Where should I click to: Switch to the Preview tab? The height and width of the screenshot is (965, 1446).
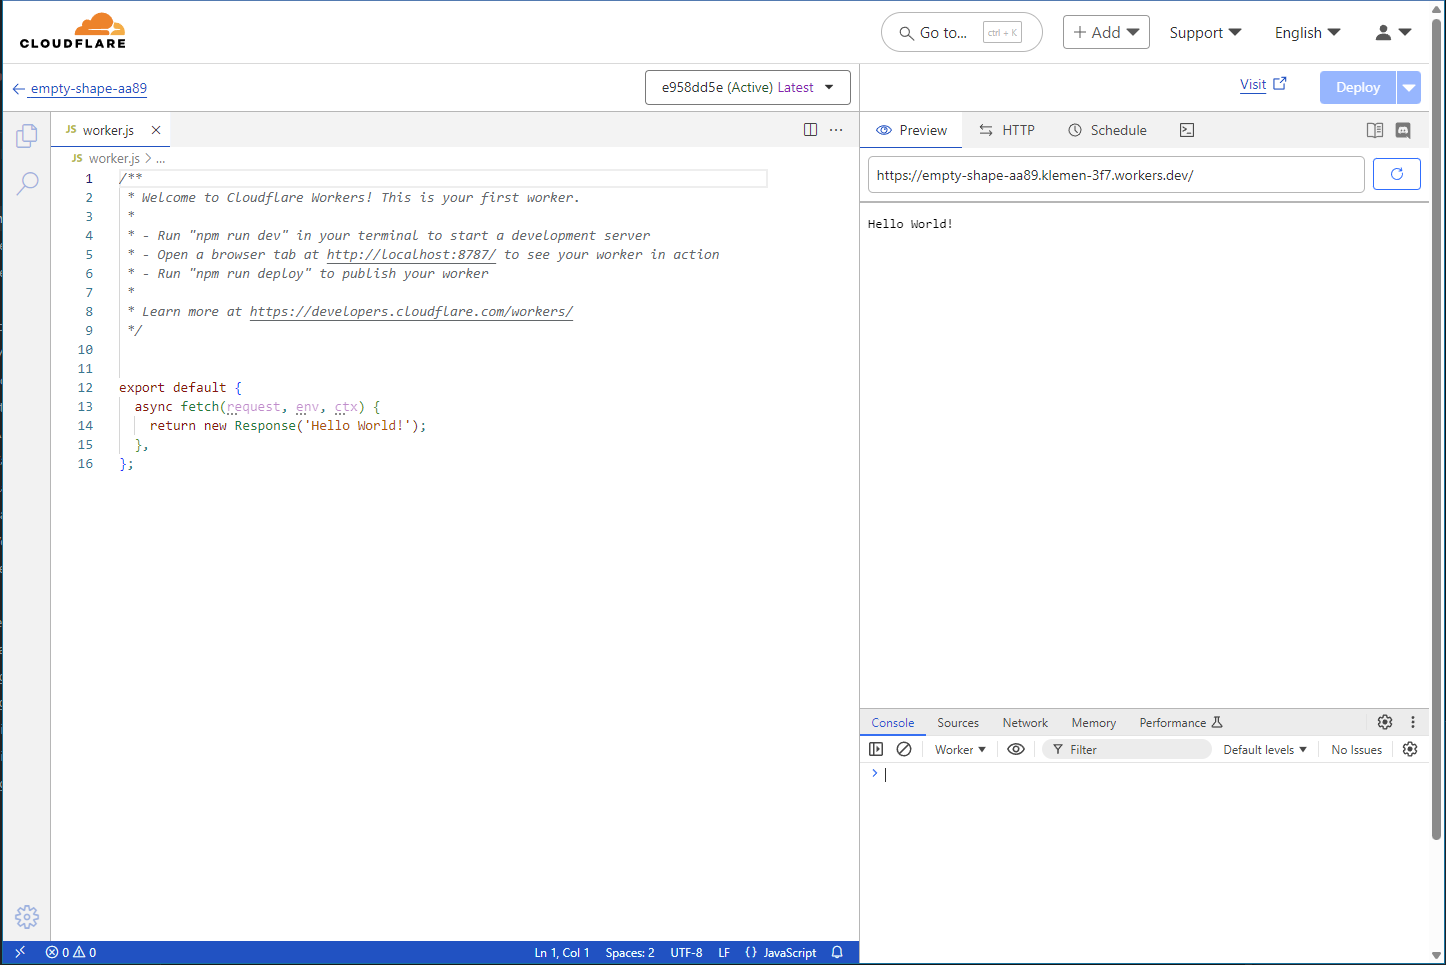[x=911, y=130]
